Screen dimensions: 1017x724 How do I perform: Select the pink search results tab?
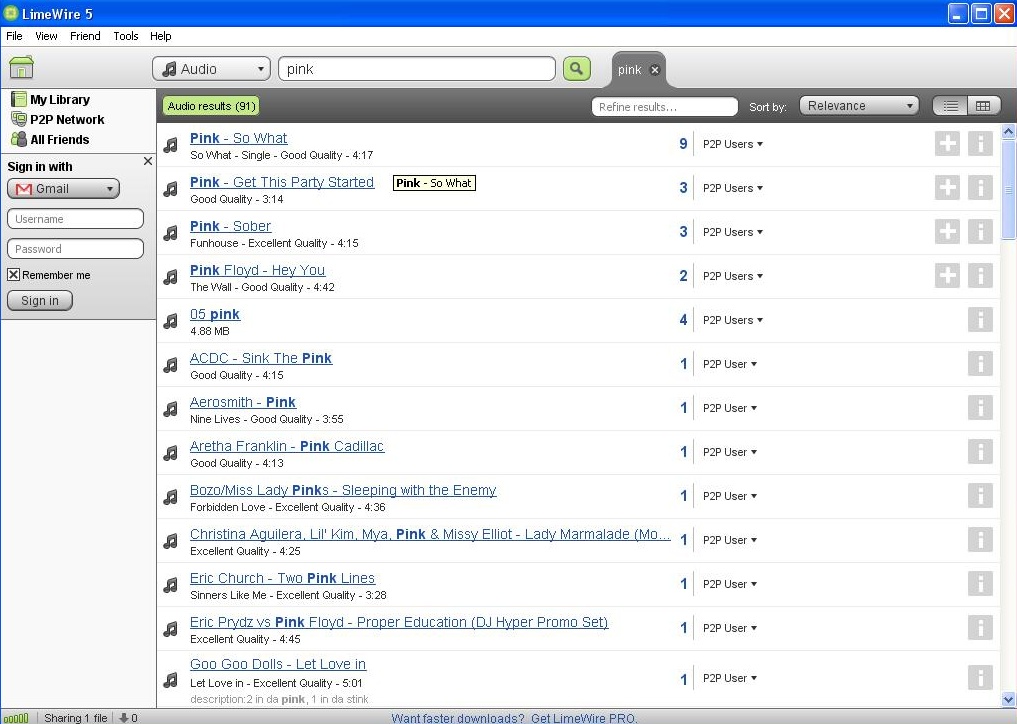[629, 70]
